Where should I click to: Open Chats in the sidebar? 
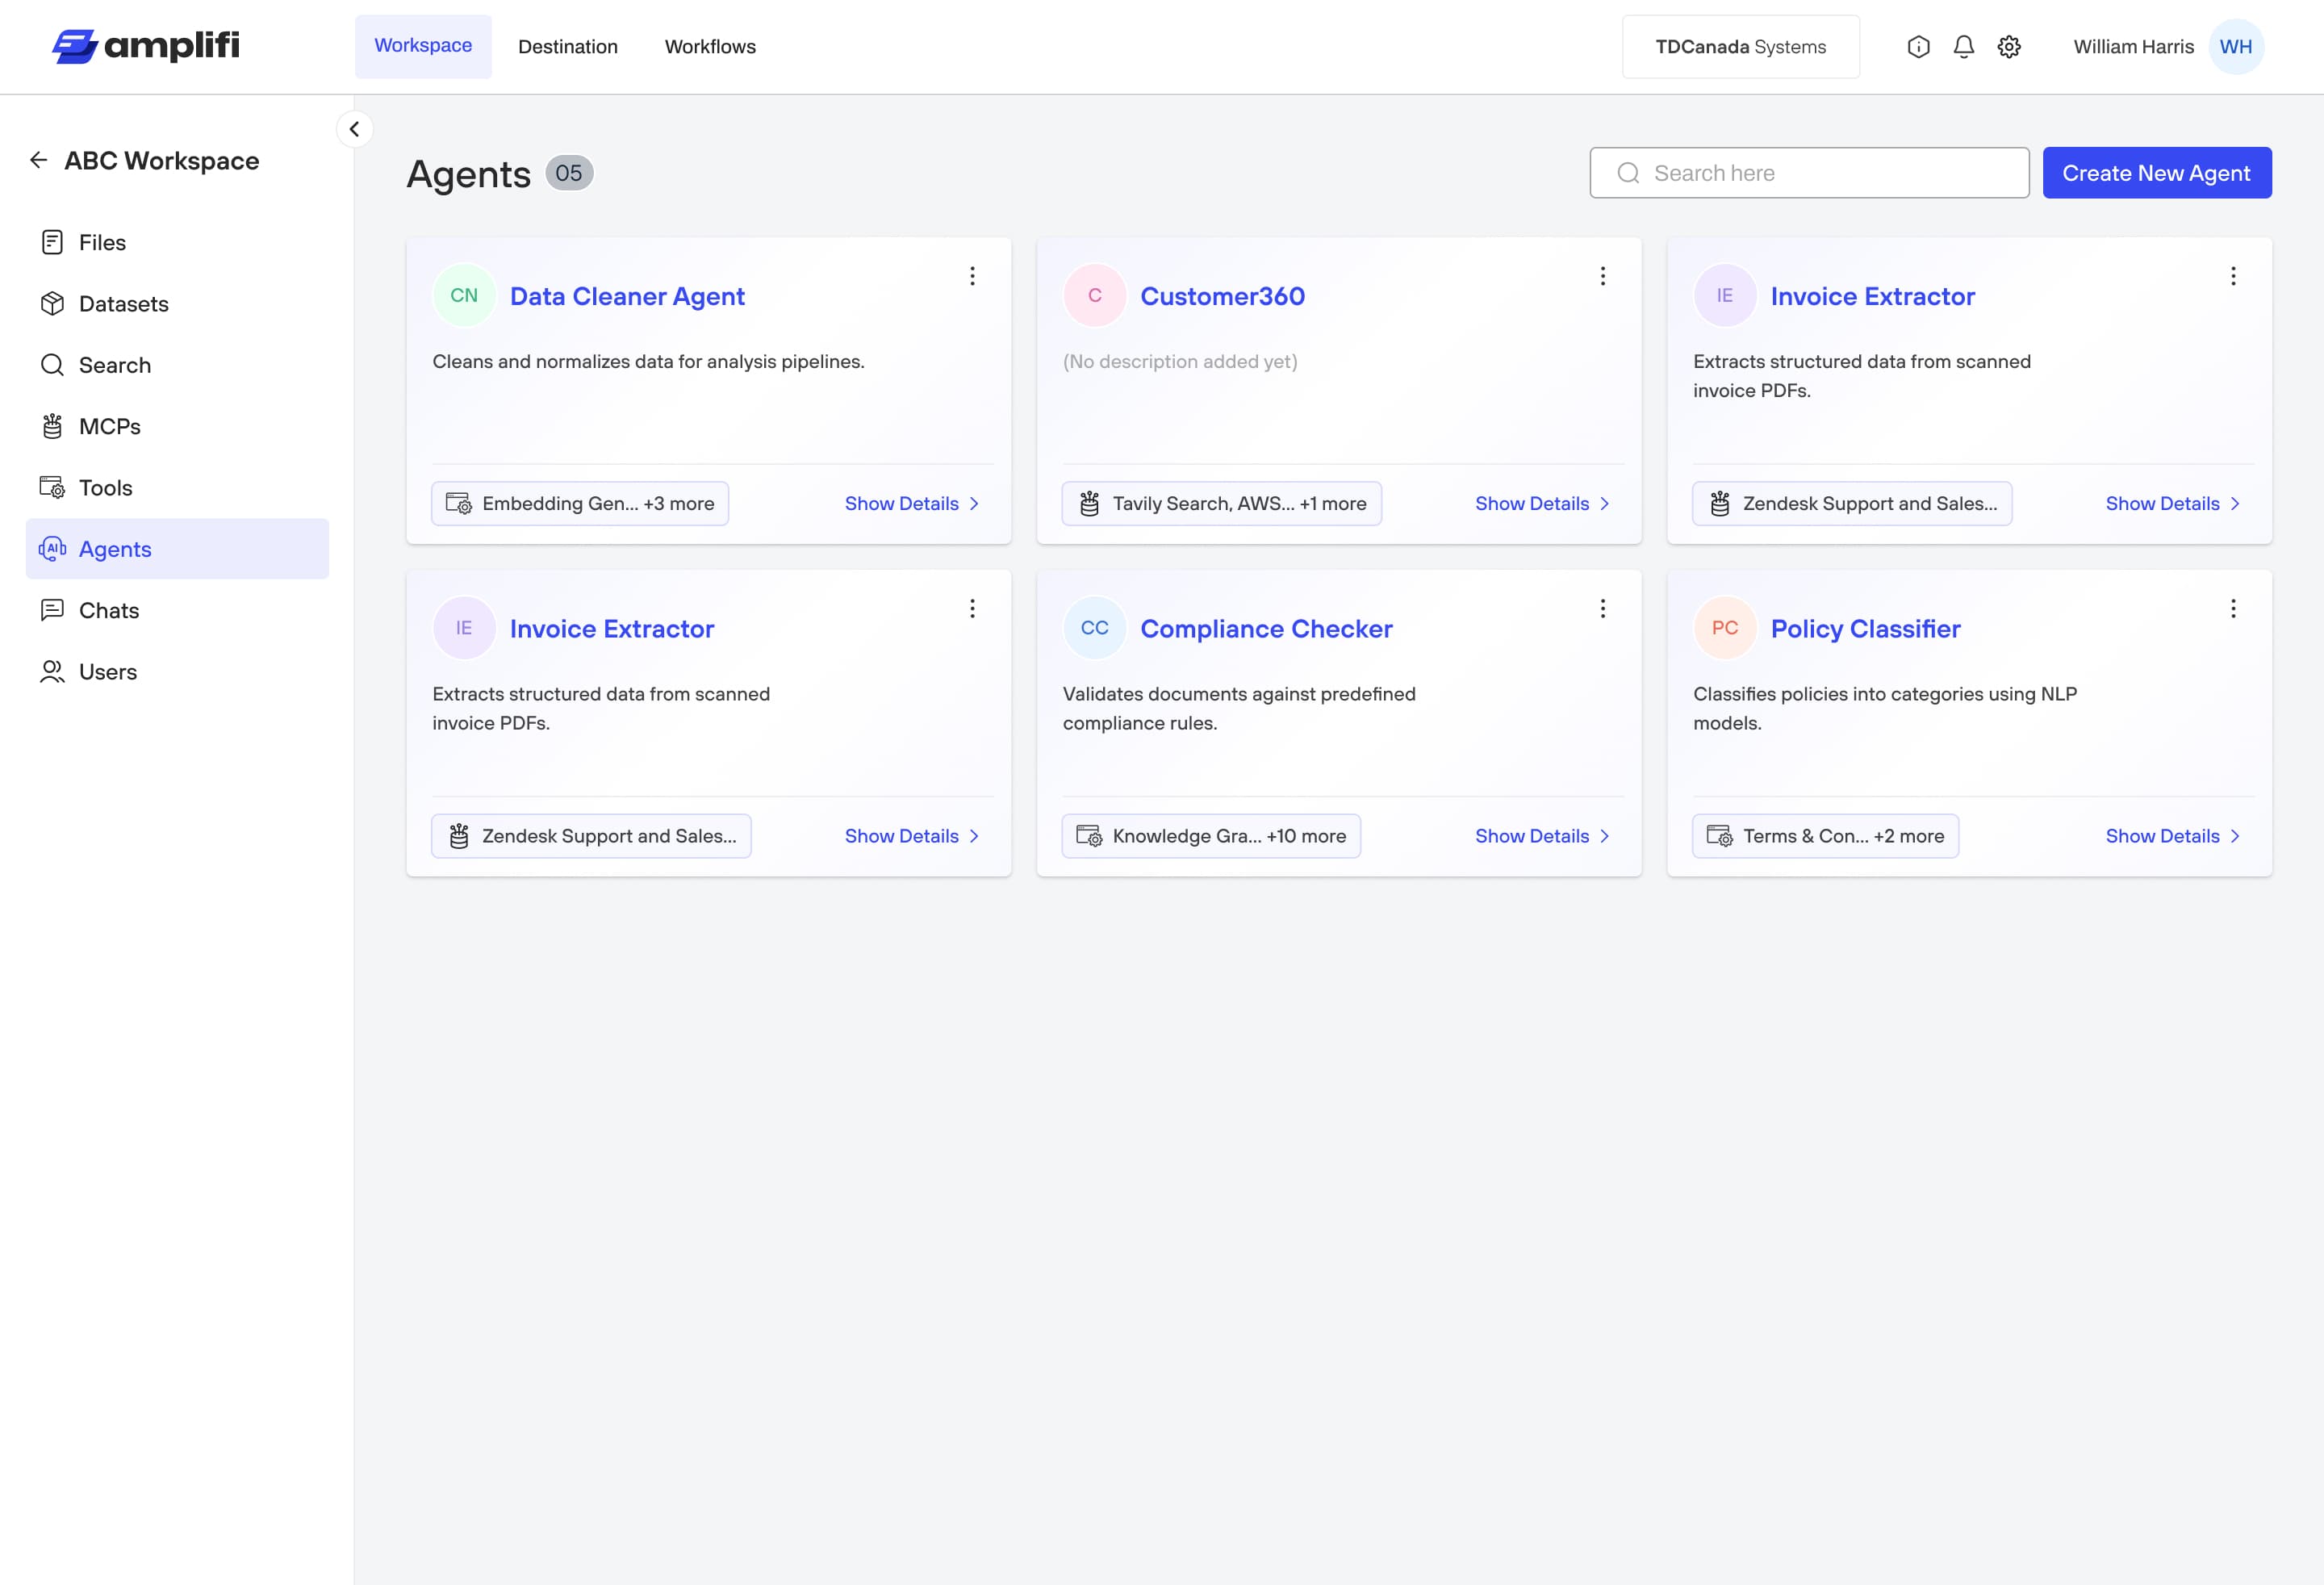click(x=177, y=610)
